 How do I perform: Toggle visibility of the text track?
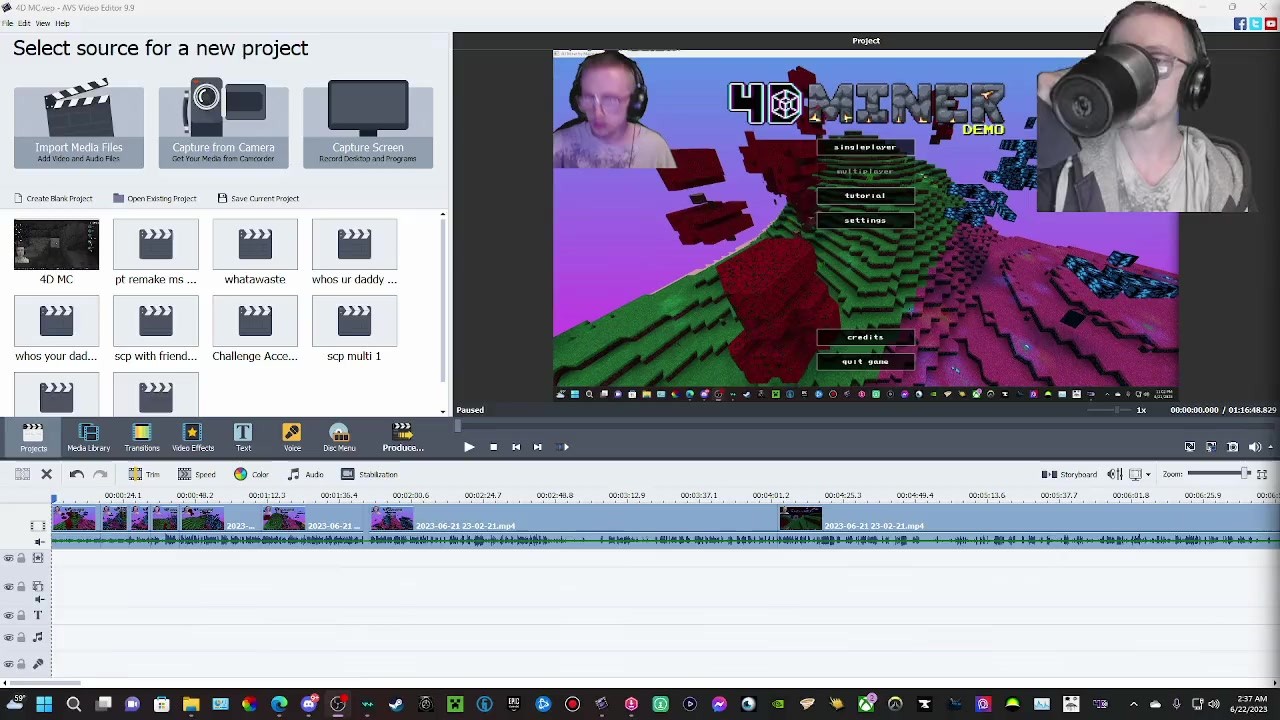tap(9, 615)
